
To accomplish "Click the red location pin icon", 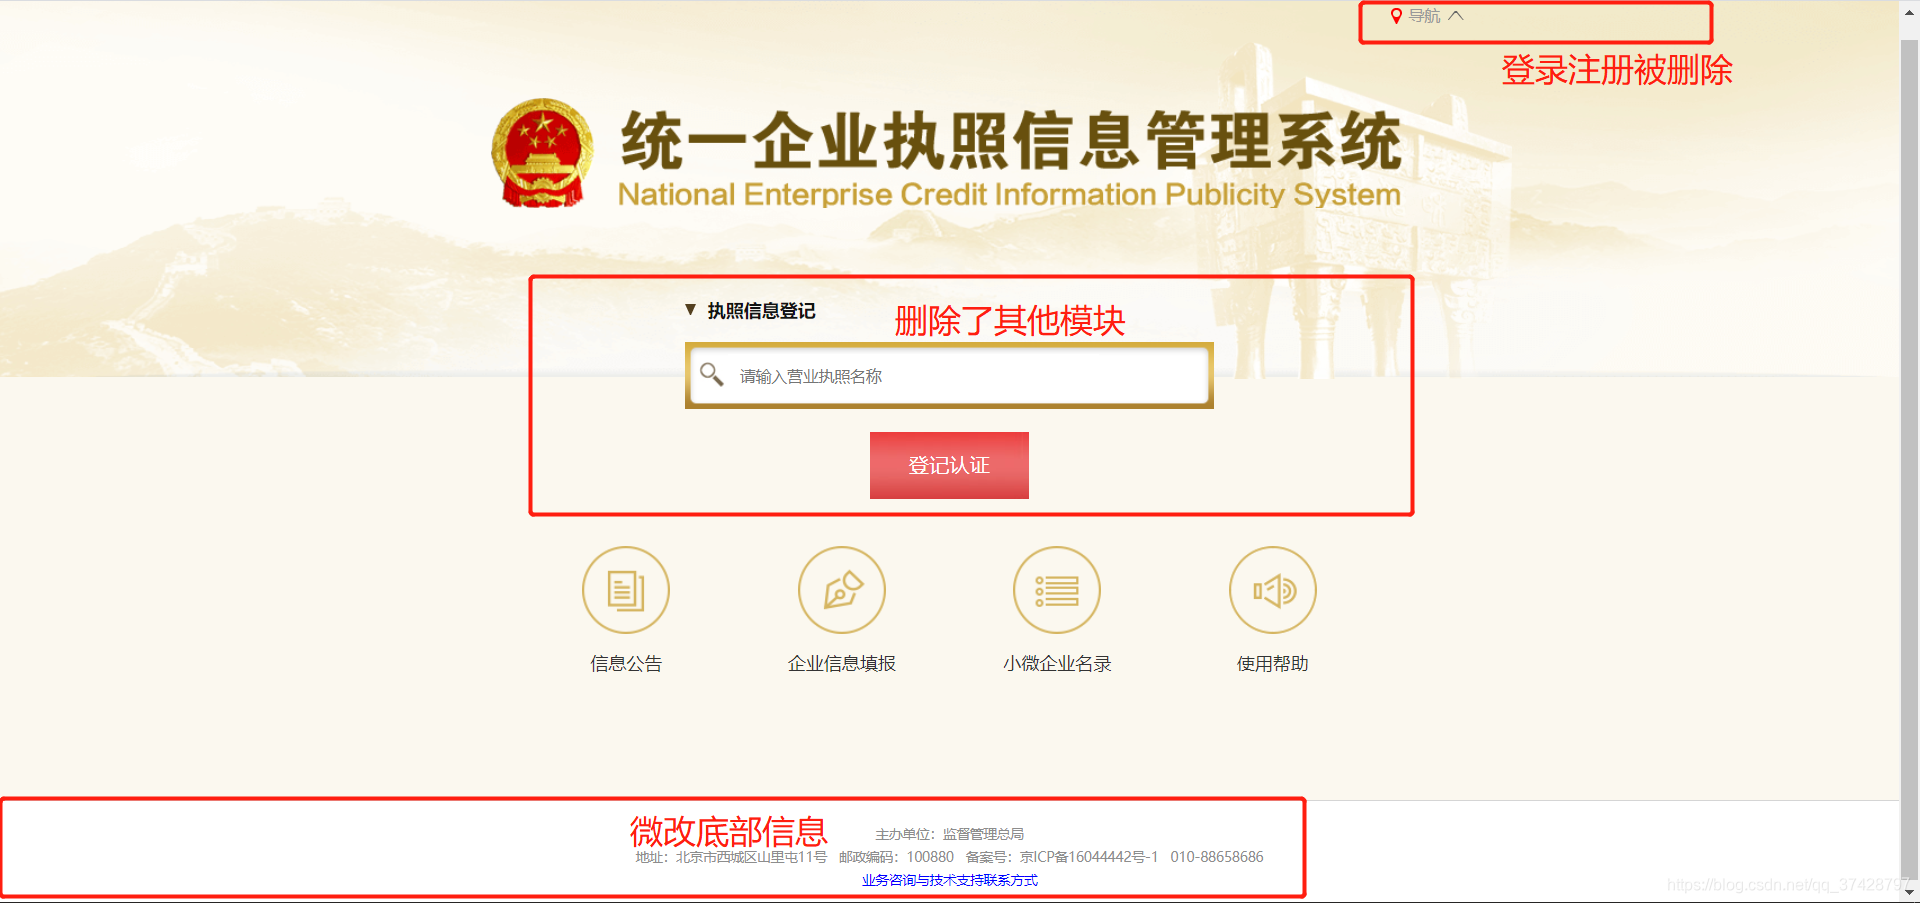I will coord(1396,16).
